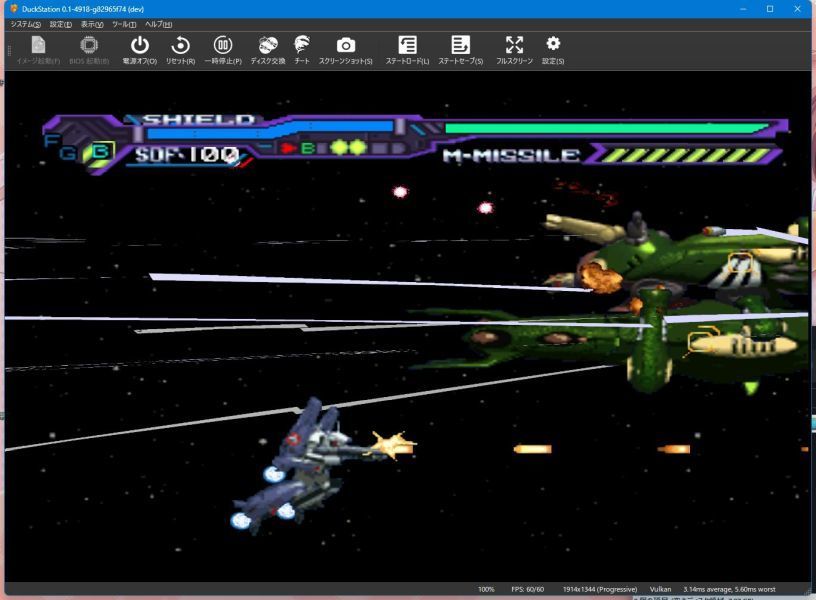Click the SDF-100 score label
This screenshot has height=600, width=816.
tap(187, 155)
